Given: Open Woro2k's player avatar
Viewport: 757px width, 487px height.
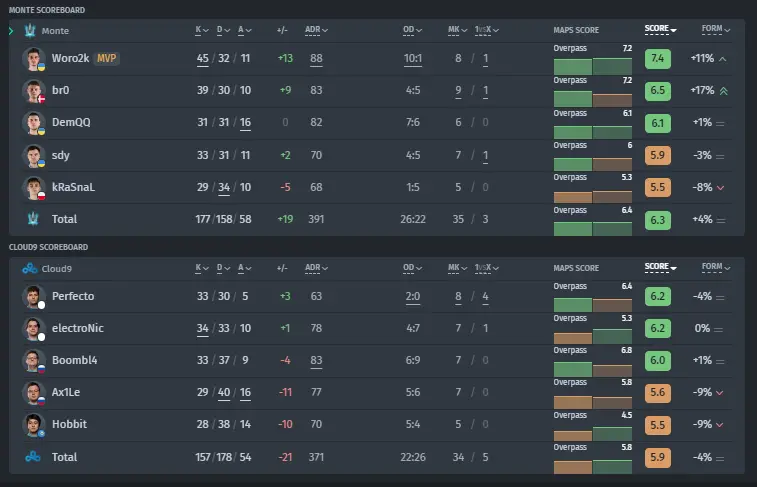Looking at the screenshot, I should (x=34, y=59).
